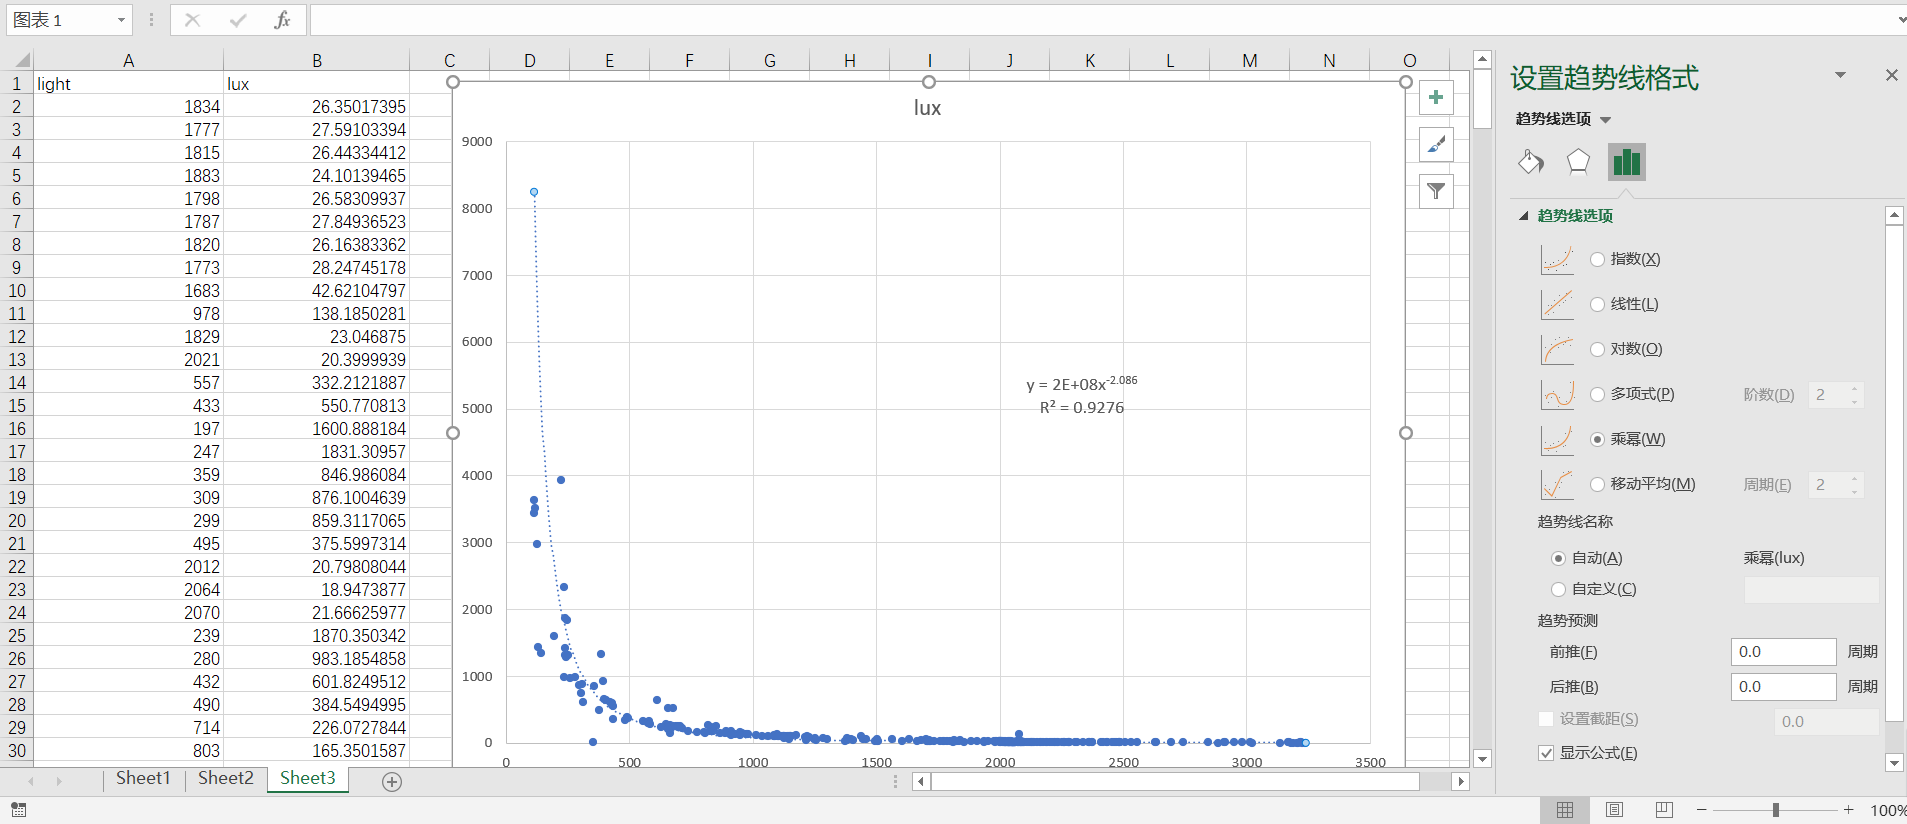
Task: Open the Chart Elements plus button
Action: click(x=1436, y=97)
